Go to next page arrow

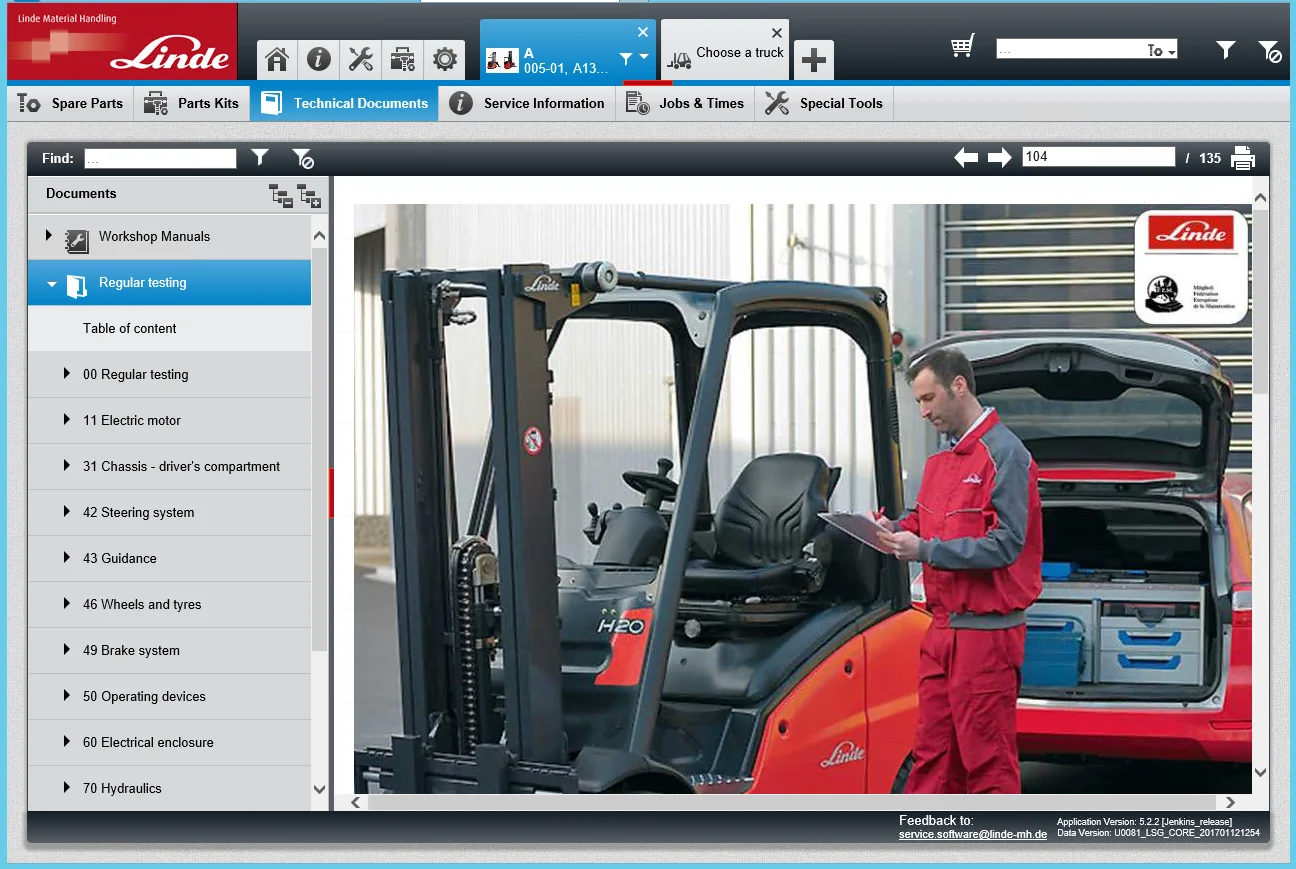pyautogui.click(x=999, y=158)
